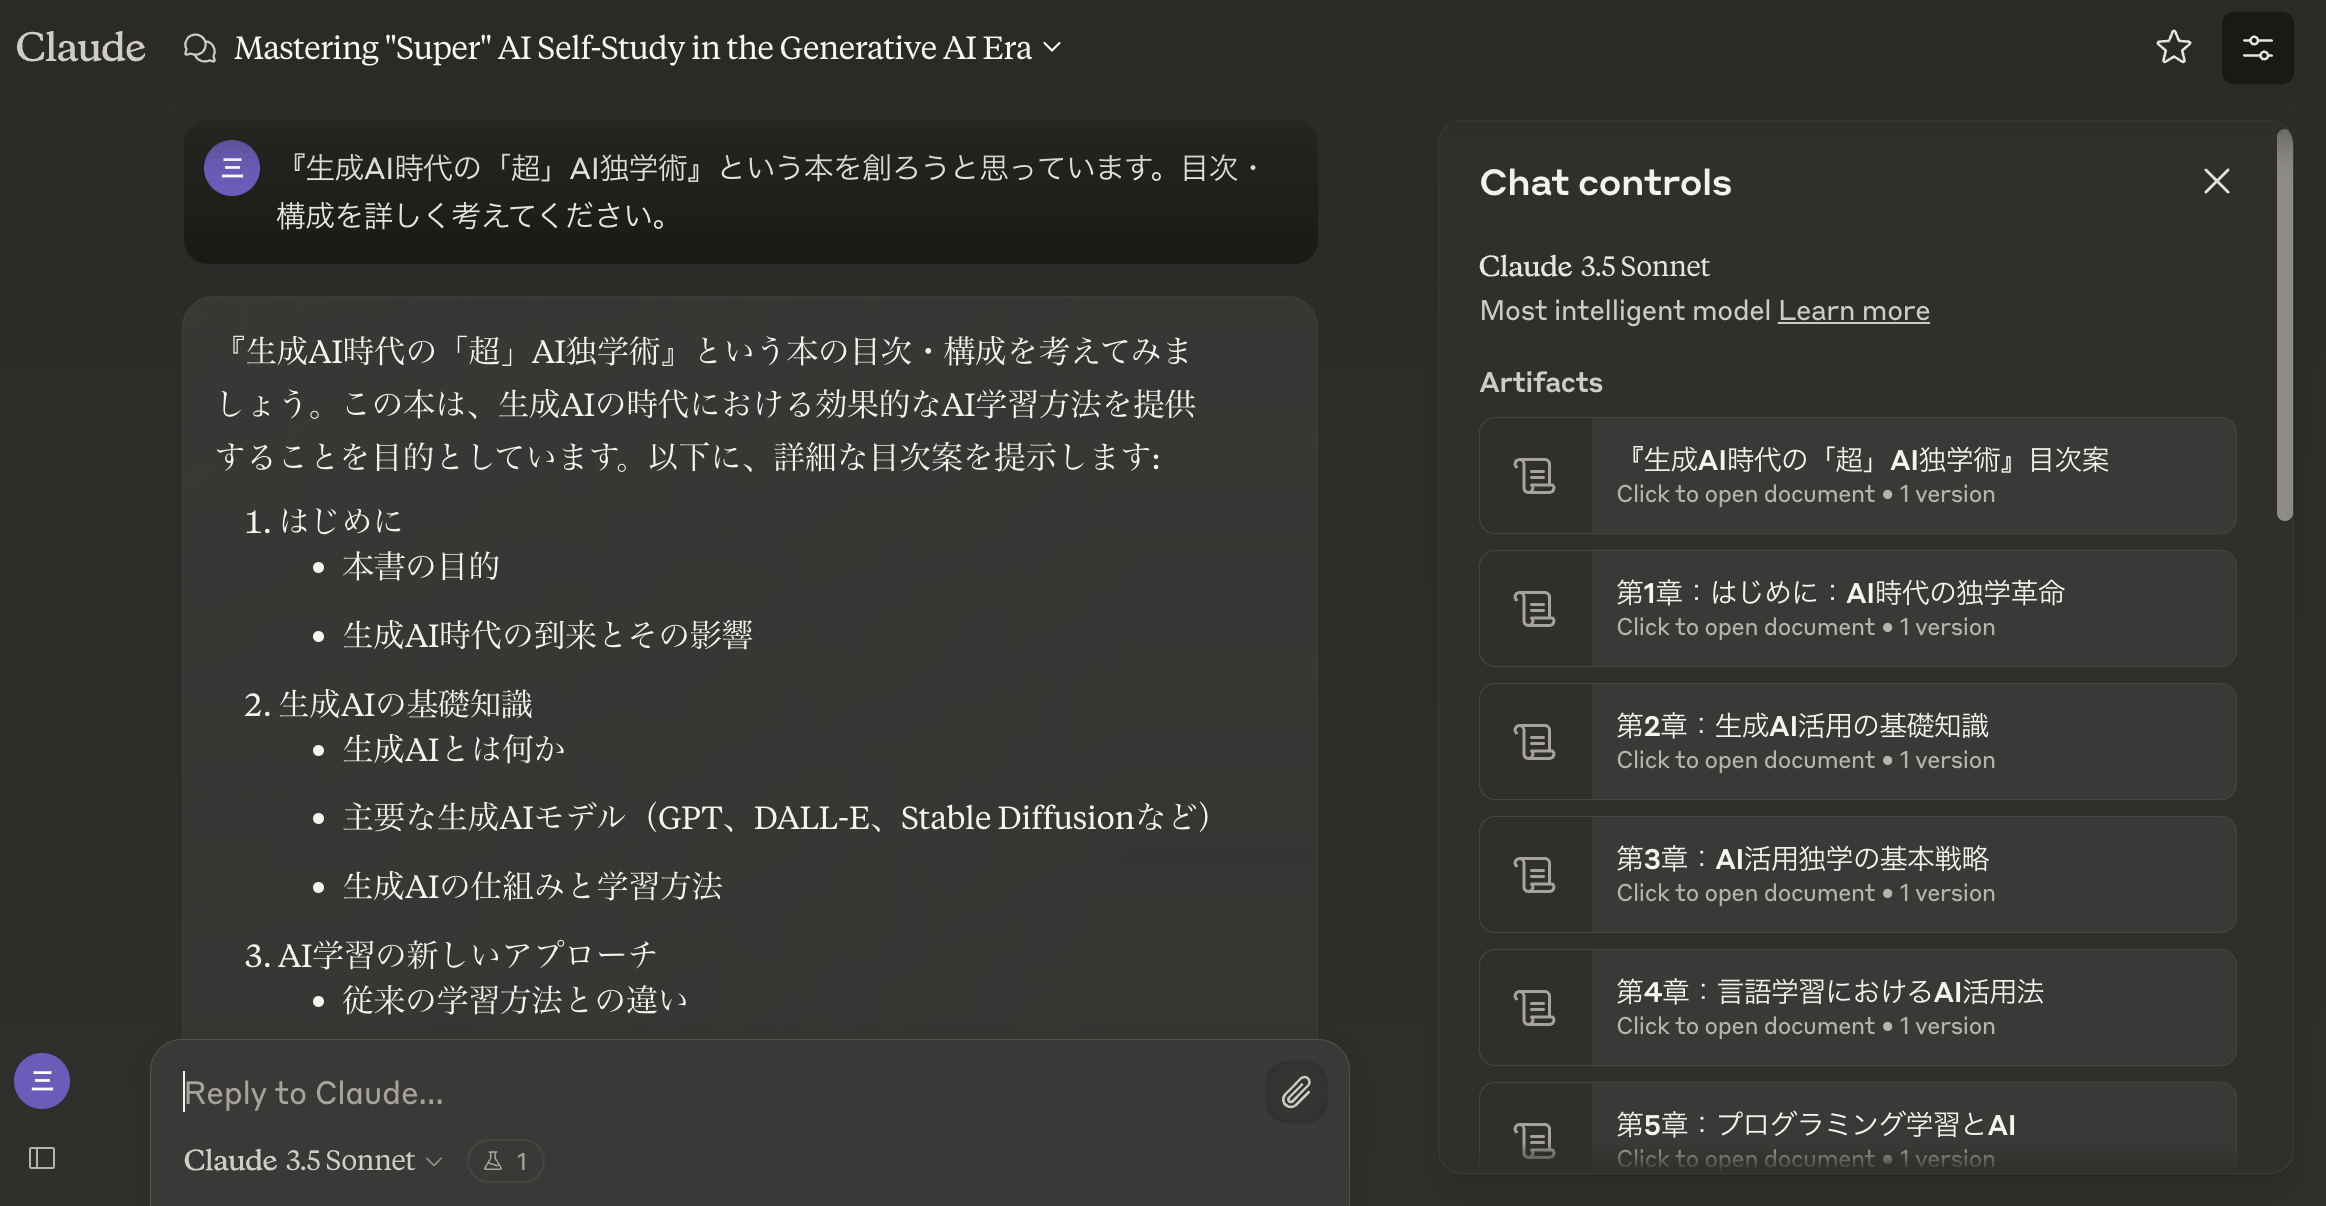Open the Claude 3.5 Sonnet model selector

313,1160
